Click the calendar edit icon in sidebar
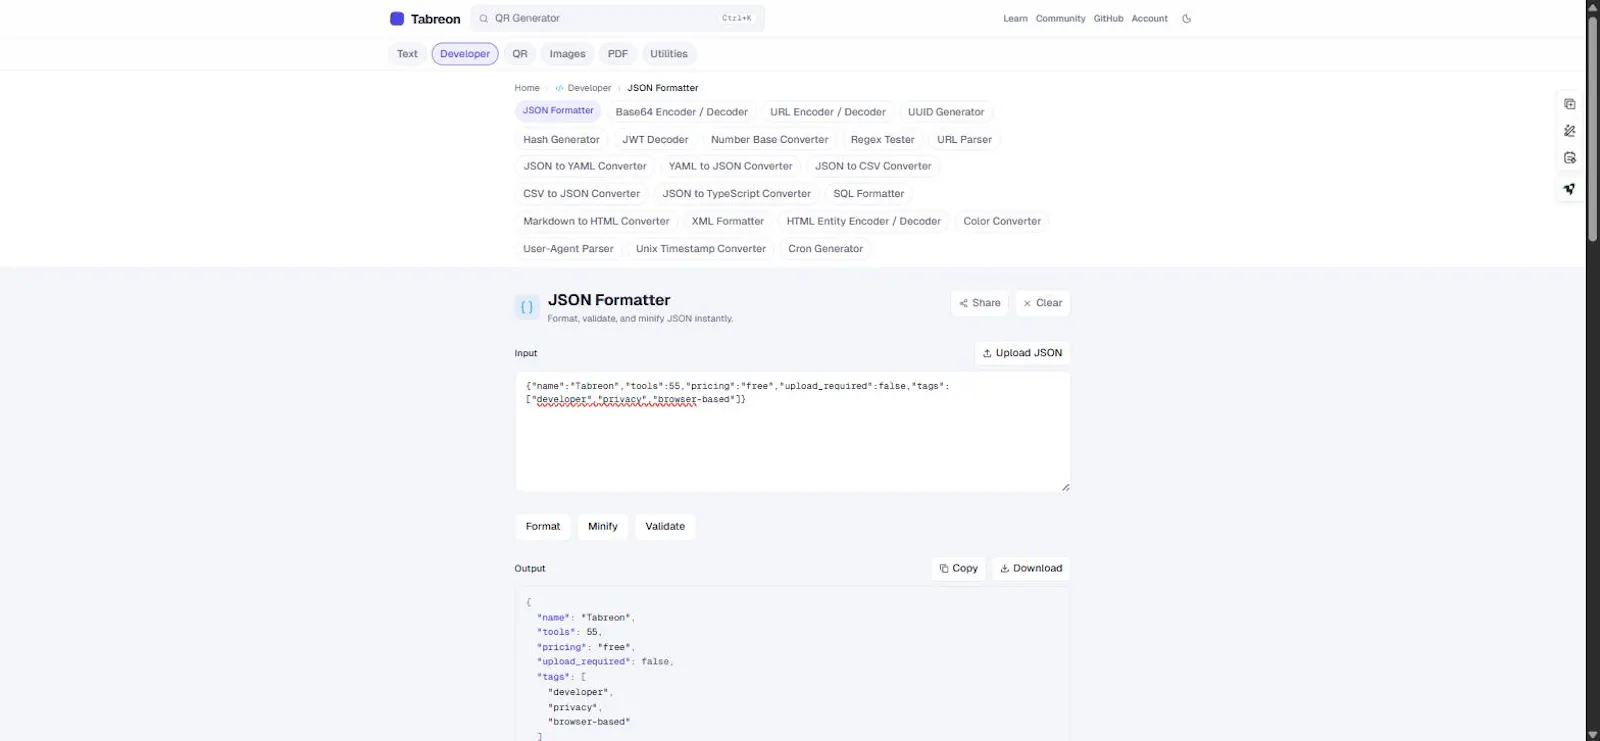Screen dimensions: 1600x741 click(1570, 158)
